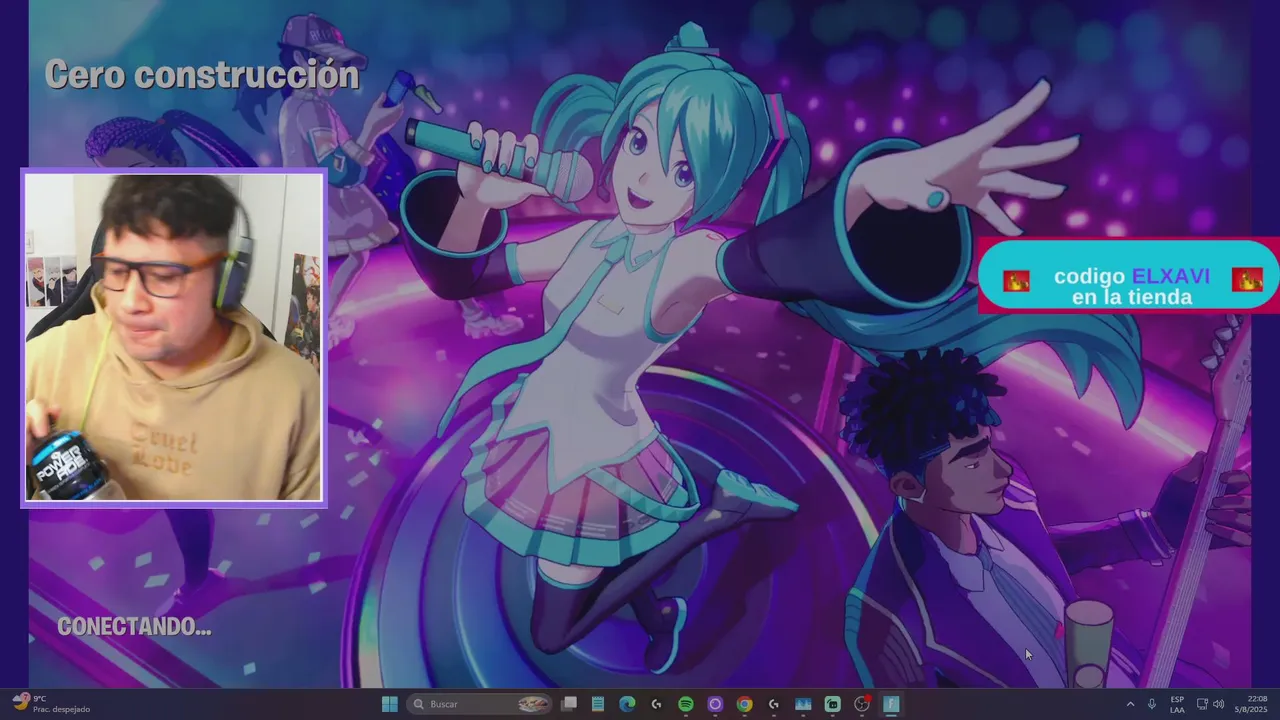Open the green app icon on taskbar

(x=832, y=704)
